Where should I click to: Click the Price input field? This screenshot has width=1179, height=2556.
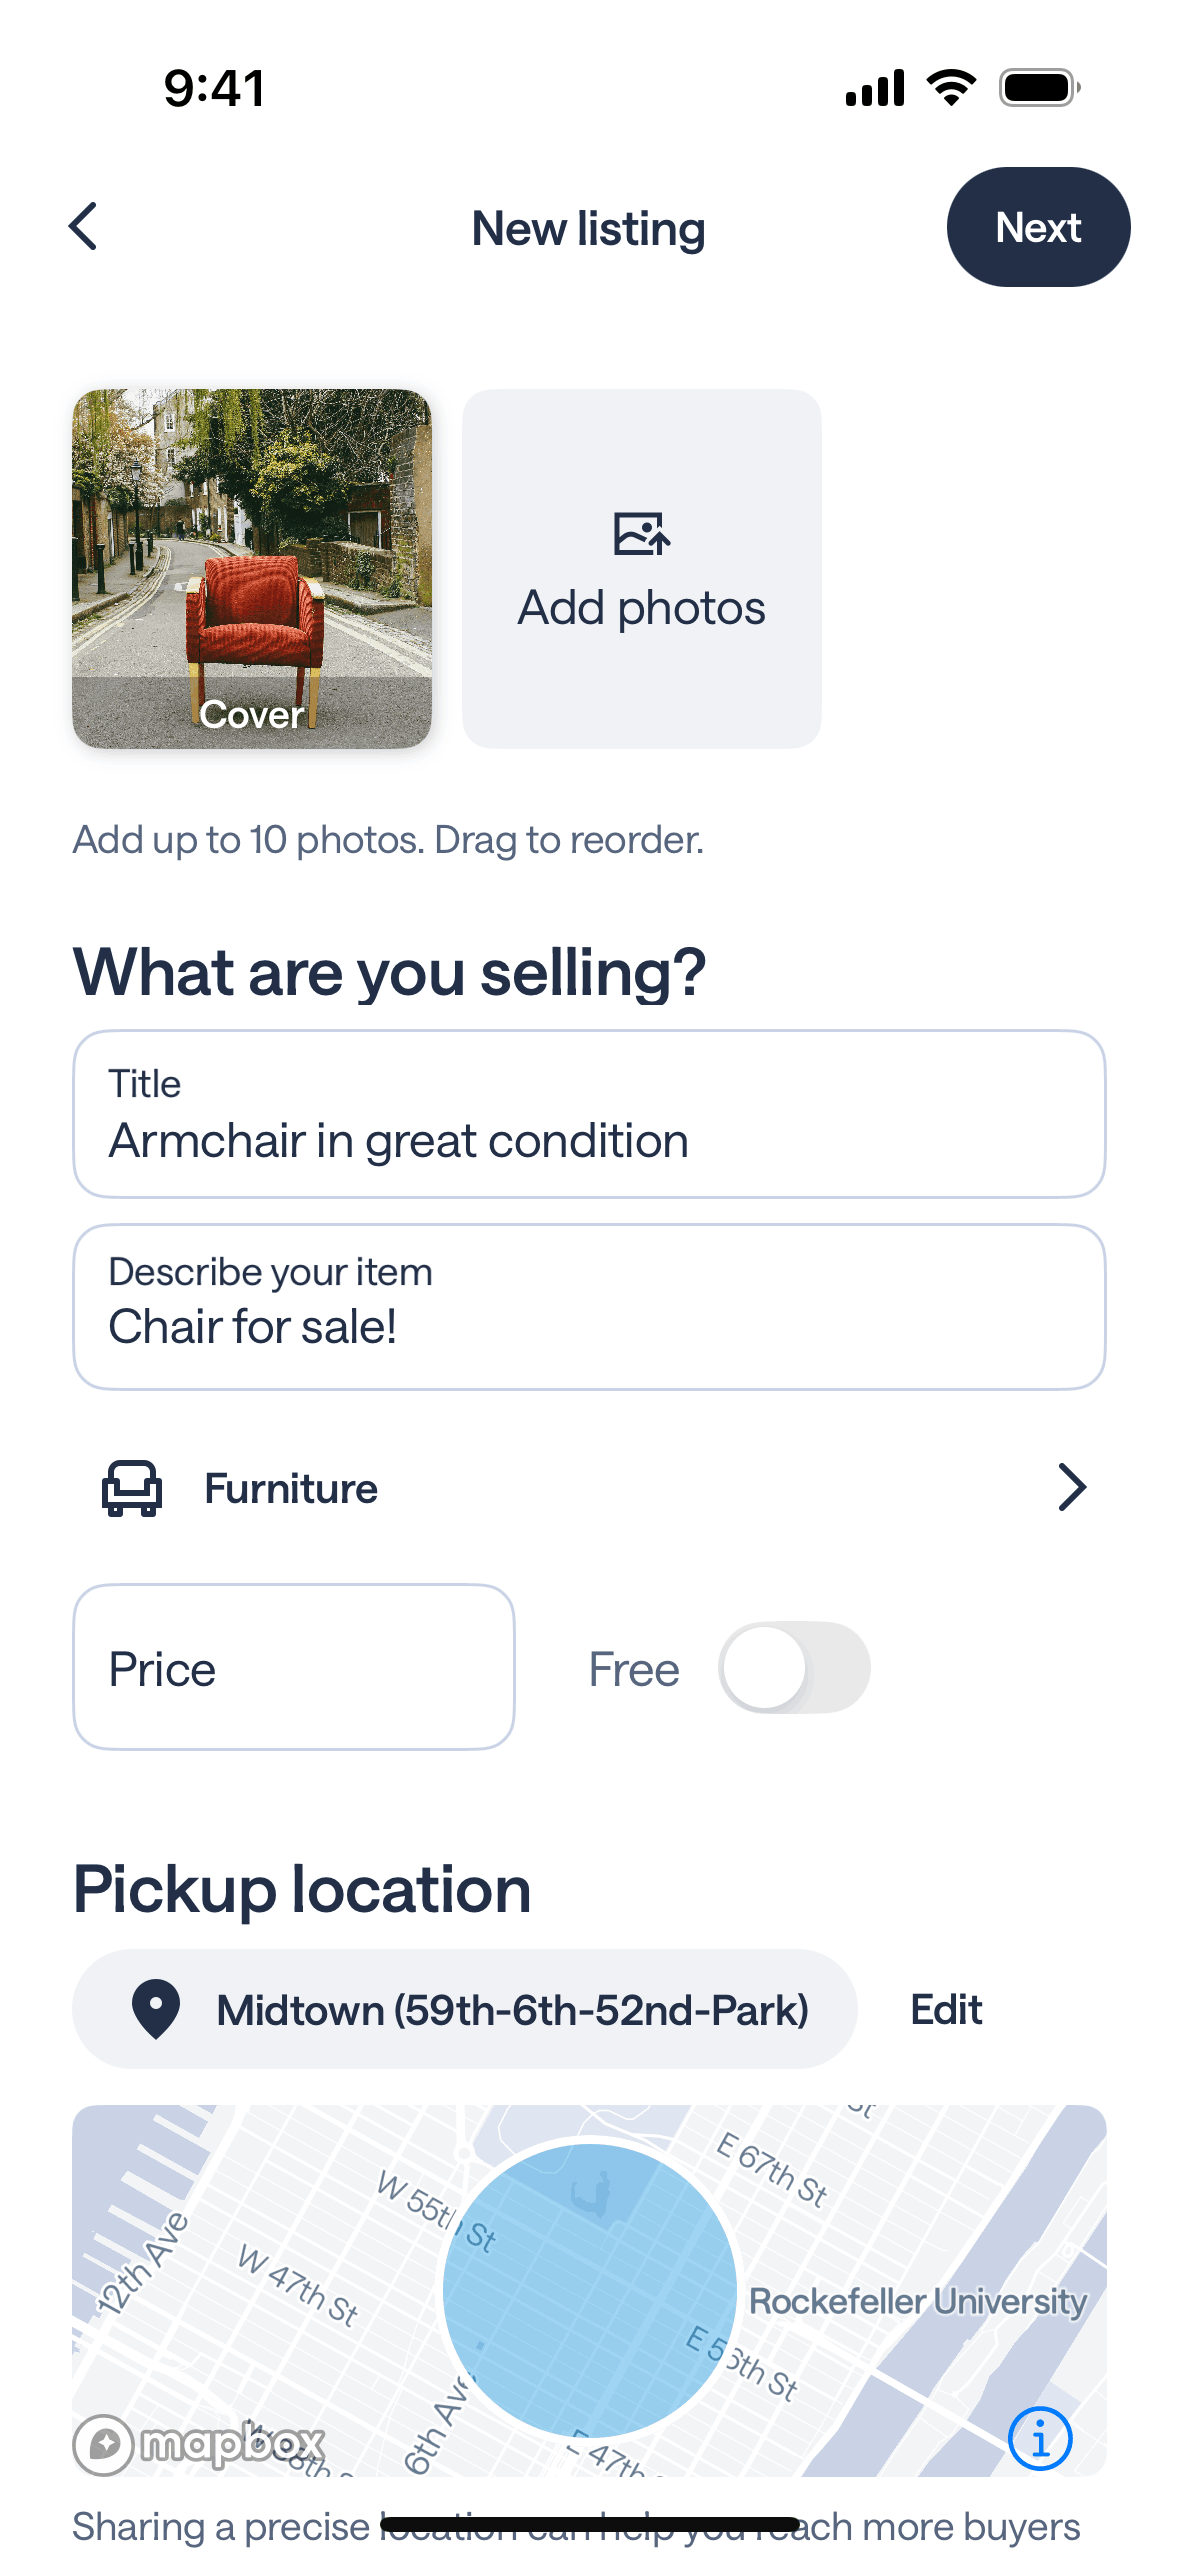point(294,1667)
